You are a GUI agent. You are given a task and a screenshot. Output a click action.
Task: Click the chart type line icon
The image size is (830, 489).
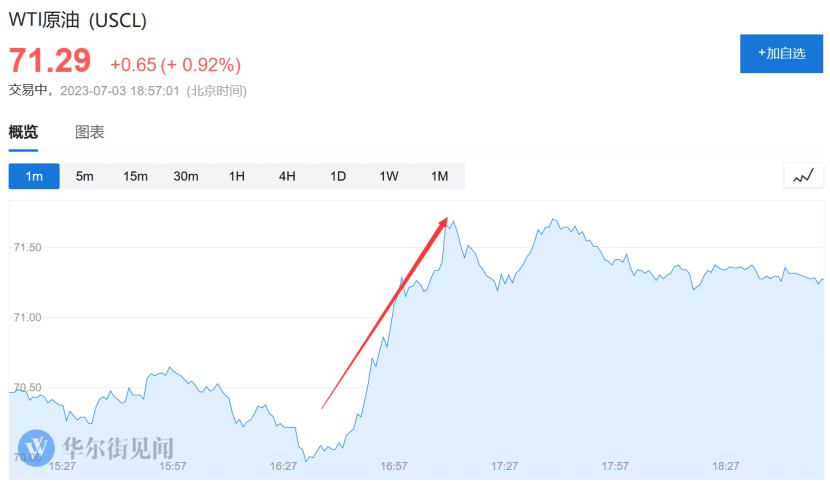(x=802, y=176)
